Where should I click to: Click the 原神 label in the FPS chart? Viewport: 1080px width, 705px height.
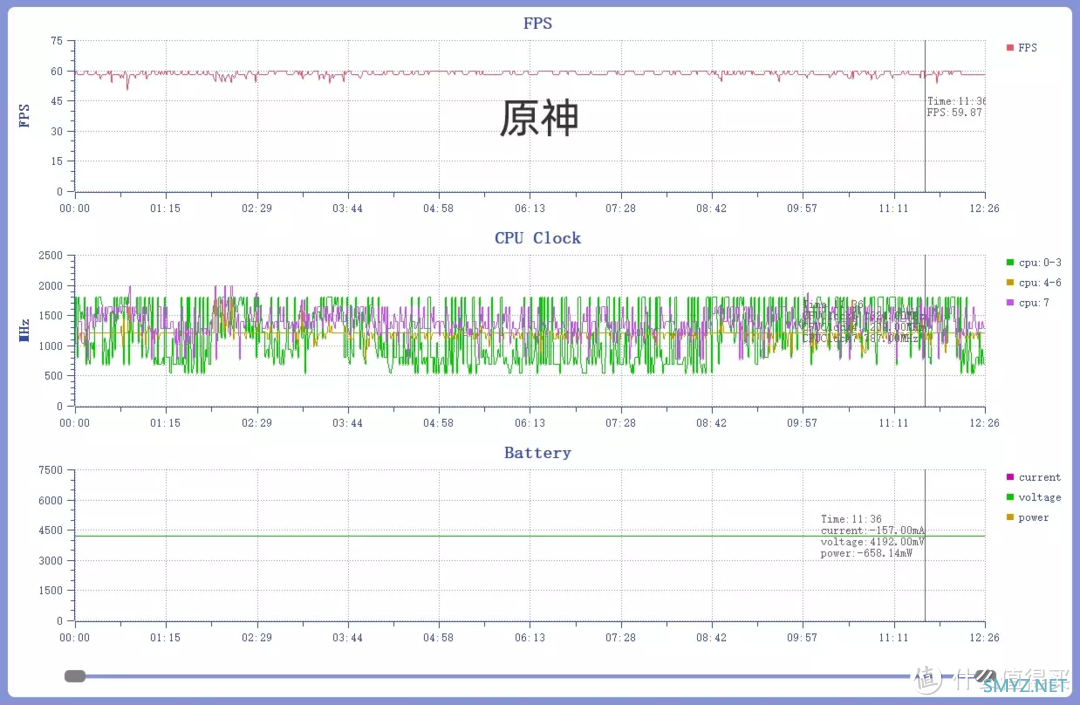point(539,118)
